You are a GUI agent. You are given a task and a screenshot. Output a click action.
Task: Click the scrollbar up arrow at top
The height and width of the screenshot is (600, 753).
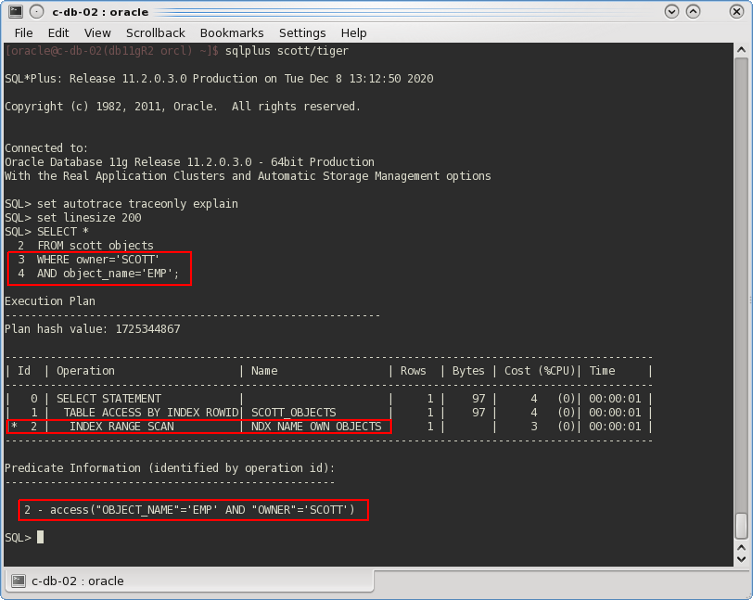741,50
